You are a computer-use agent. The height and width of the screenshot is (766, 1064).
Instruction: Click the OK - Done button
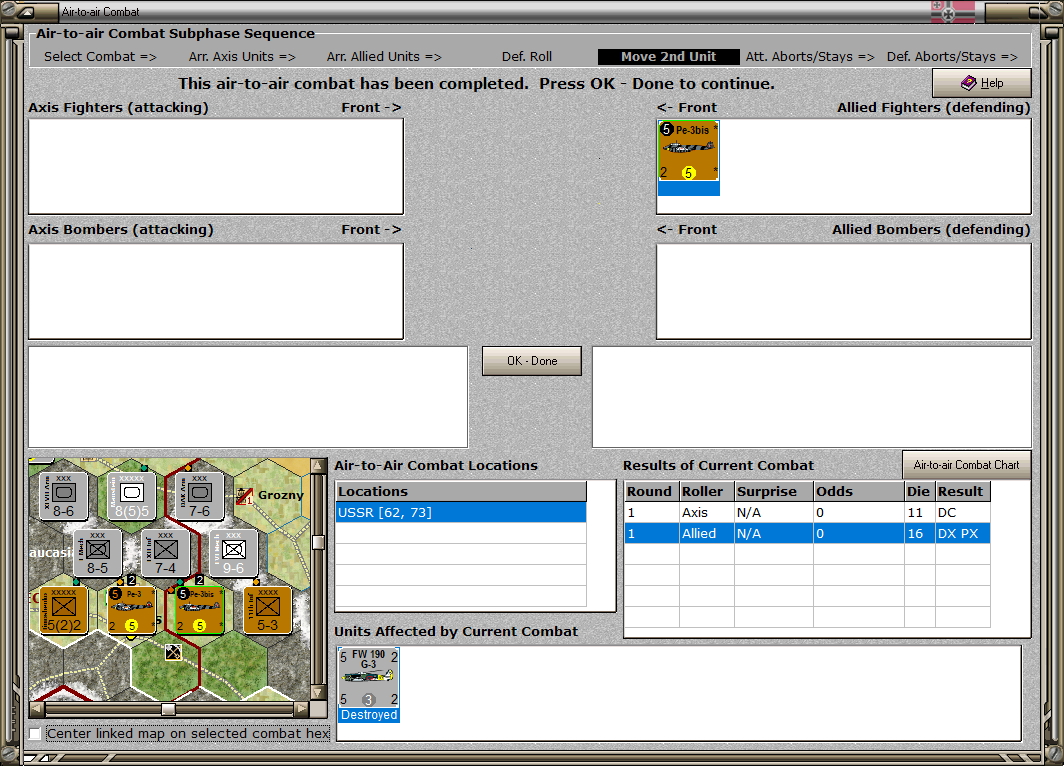click(531, 361)
